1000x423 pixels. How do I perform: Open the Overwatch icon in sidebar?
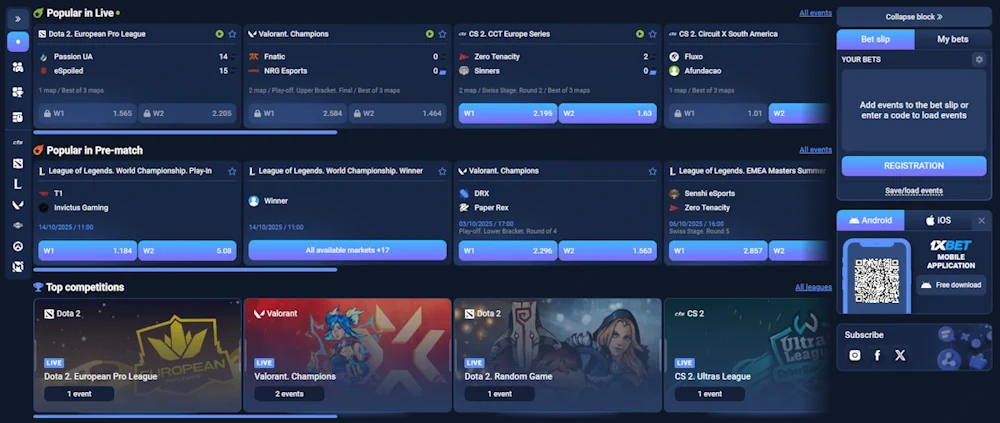[18, 246]
